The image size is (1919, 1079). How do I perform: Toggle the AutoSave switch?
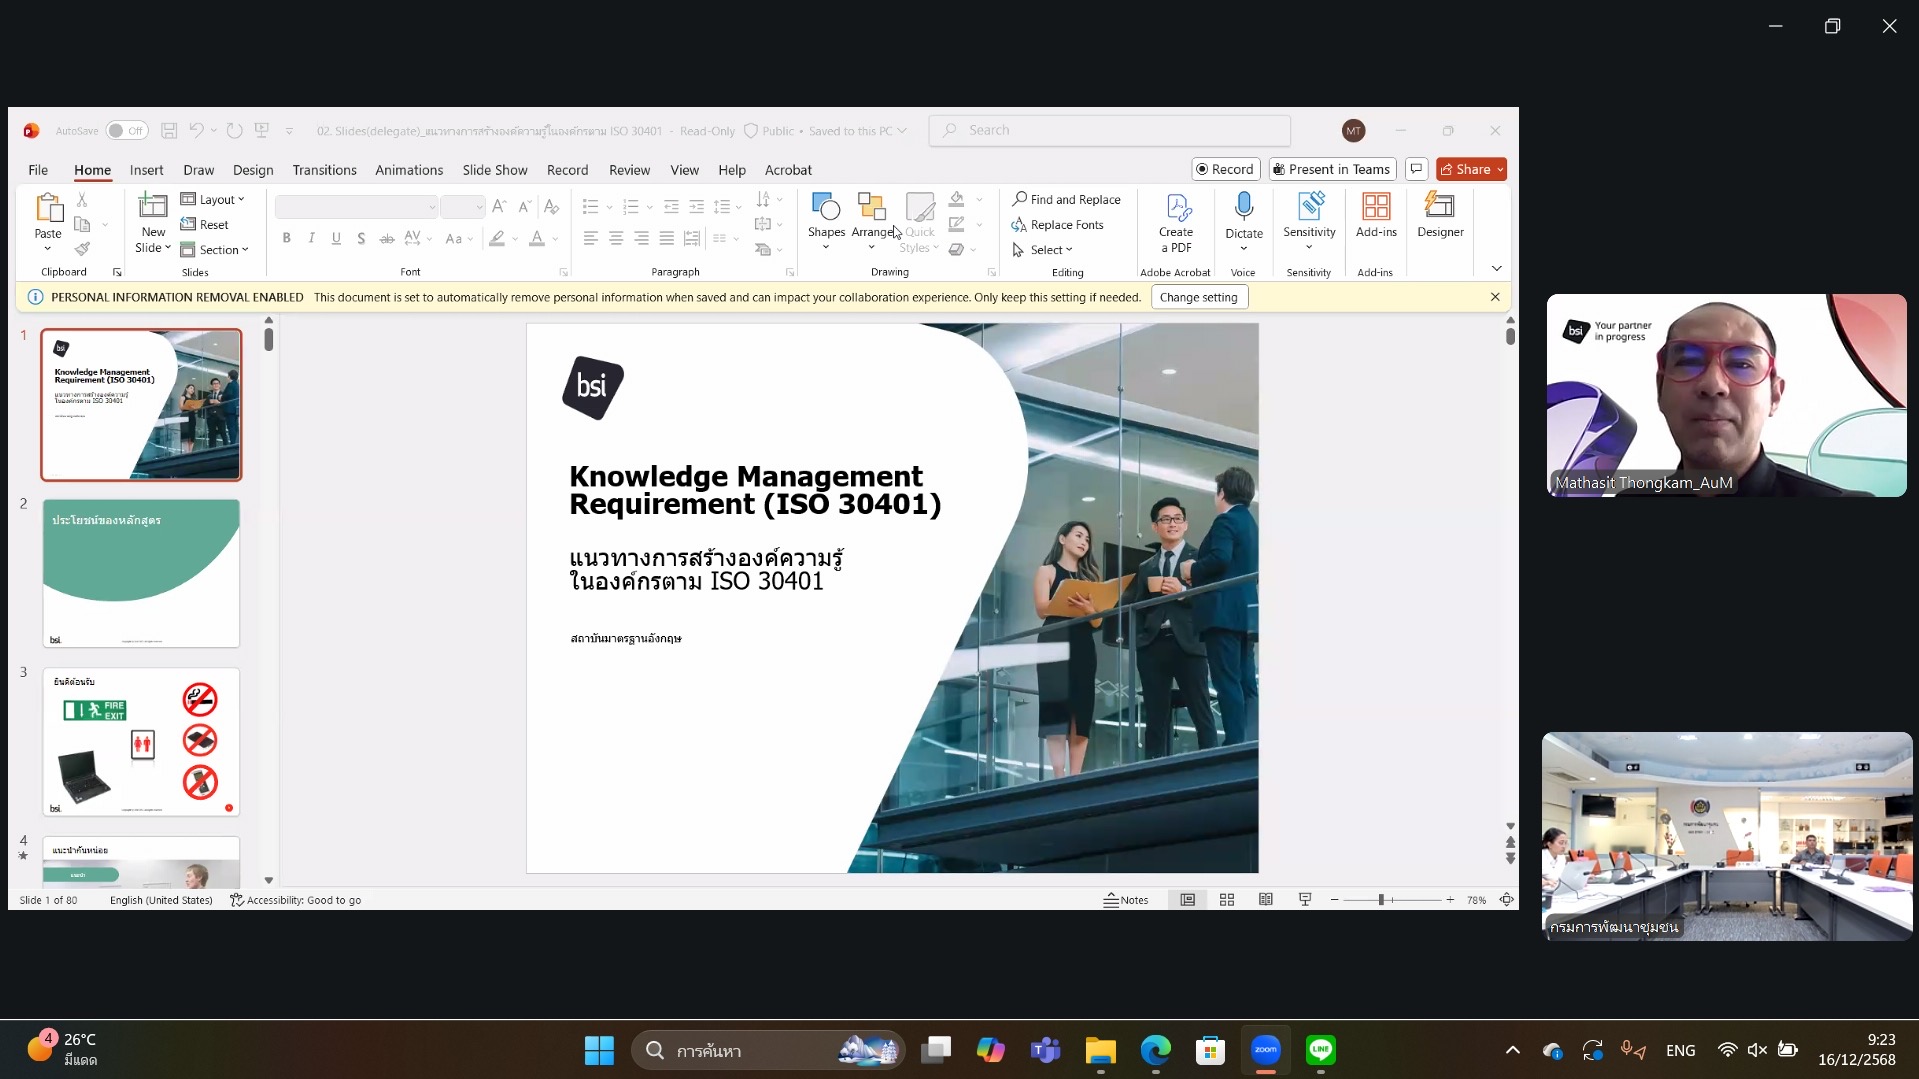point(127,131)
